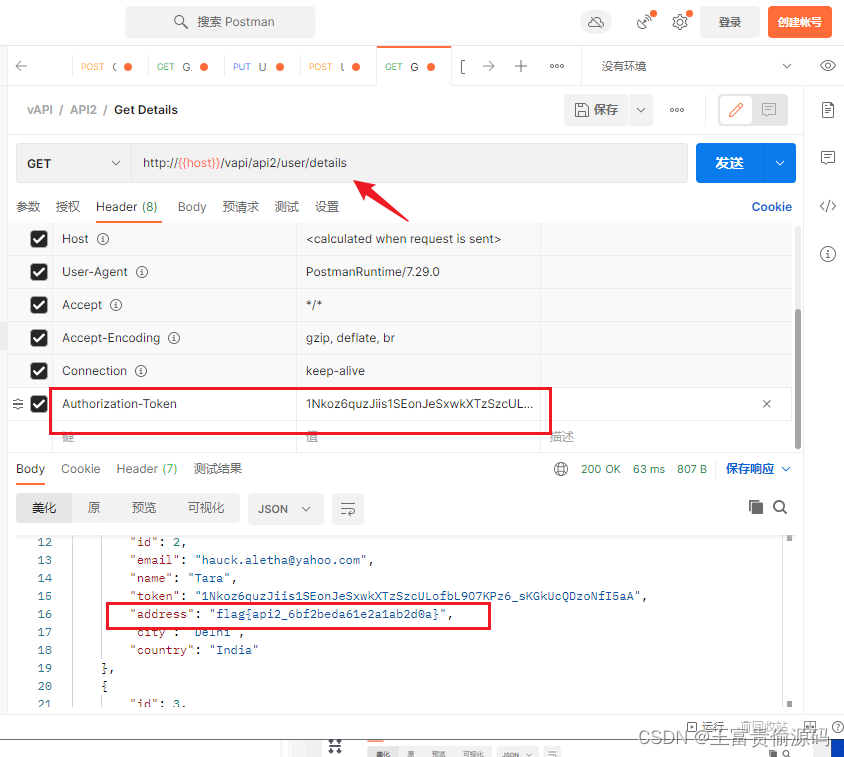Expand the Save button dropdown arrow
The width and height of the screenshot is (844, 757).
[641, 110]
